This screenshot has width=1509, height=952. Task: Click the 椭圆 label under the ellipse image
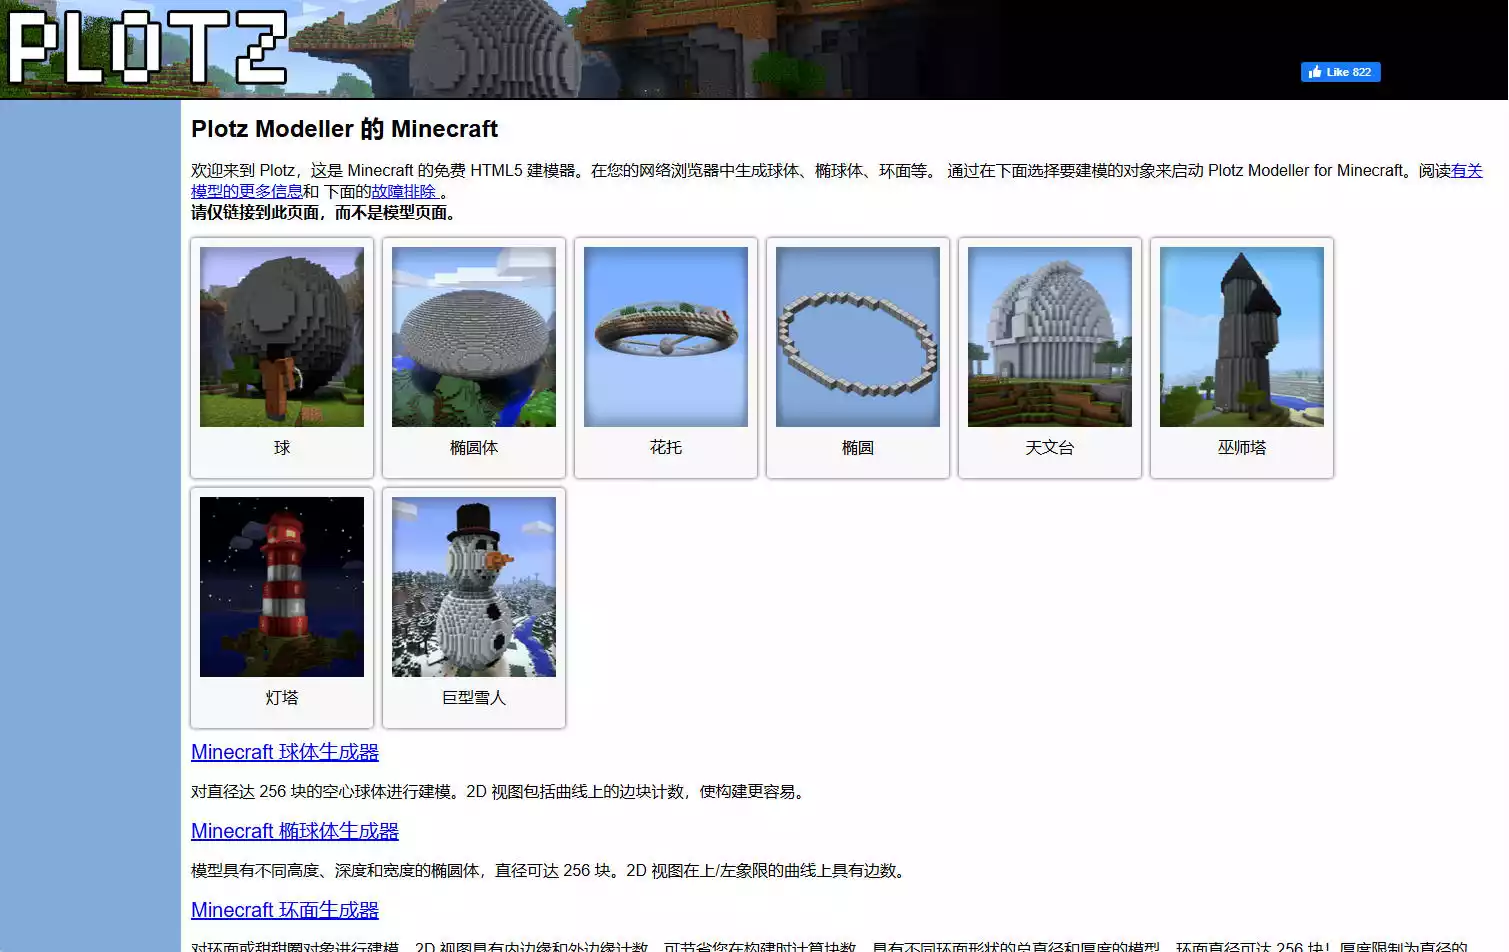tap(858, 448)
